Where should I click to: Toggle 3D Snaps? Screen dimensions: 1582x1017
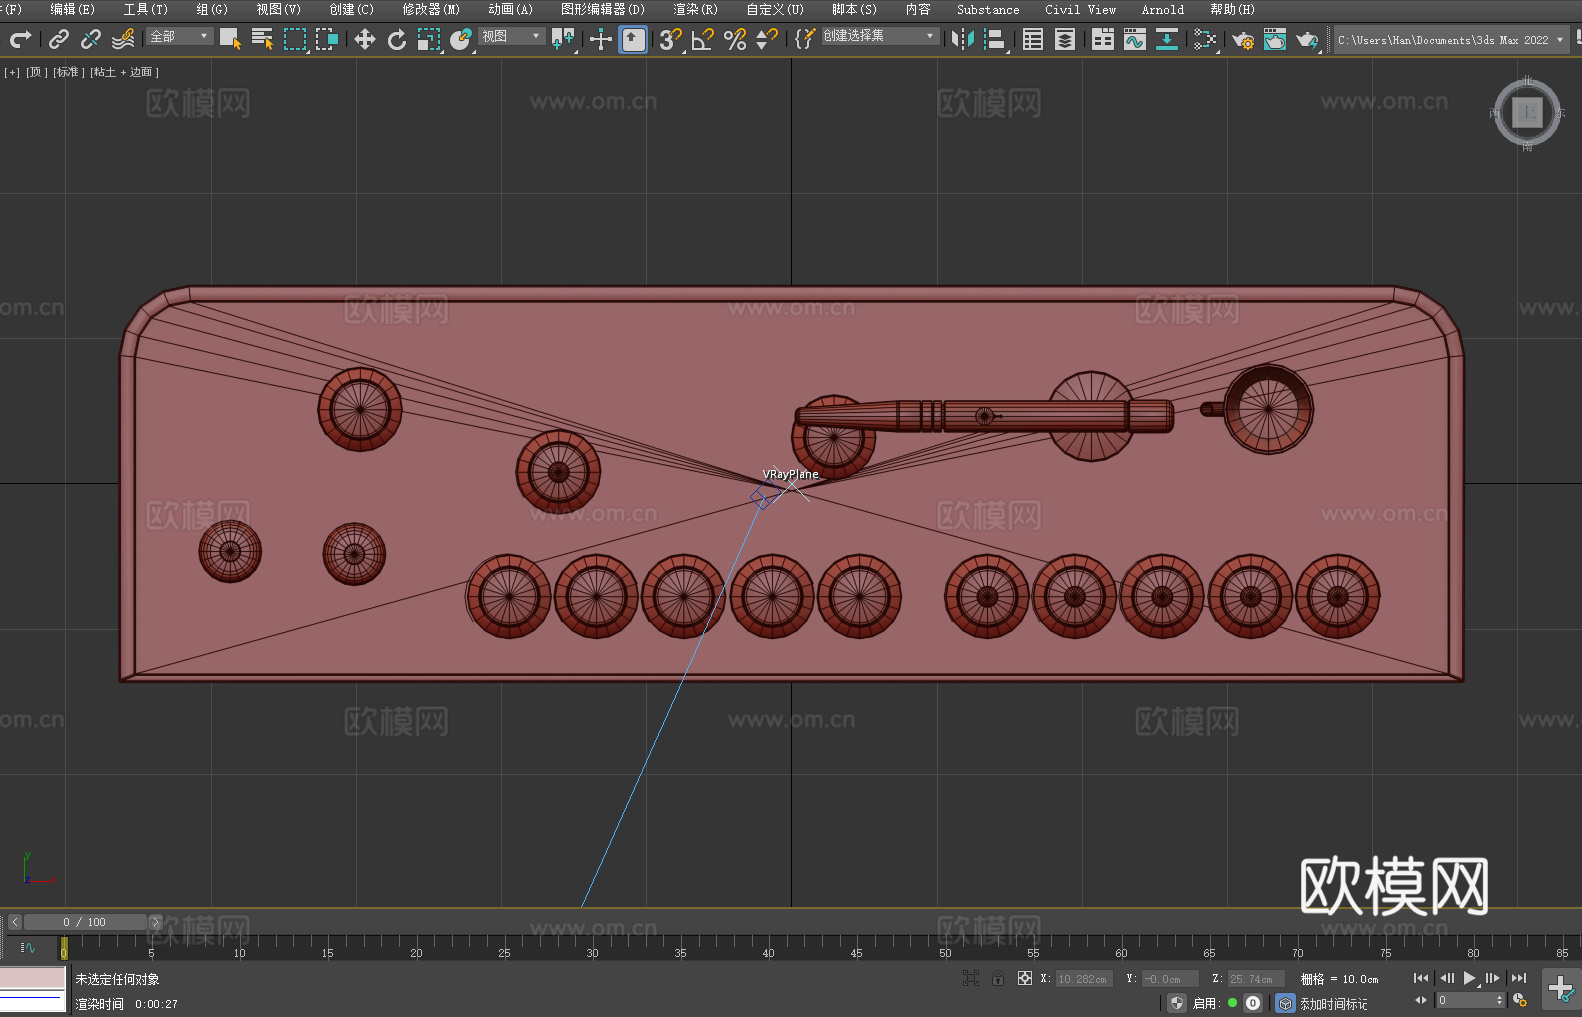[x=670, y=39]
